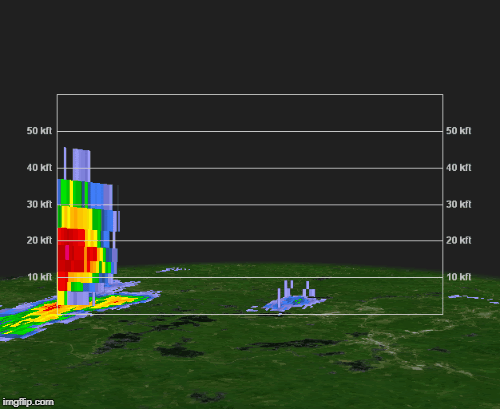500x409 pixels.
Task: Click the left 50 kft altitude label
Action: (x=39, y=131)
